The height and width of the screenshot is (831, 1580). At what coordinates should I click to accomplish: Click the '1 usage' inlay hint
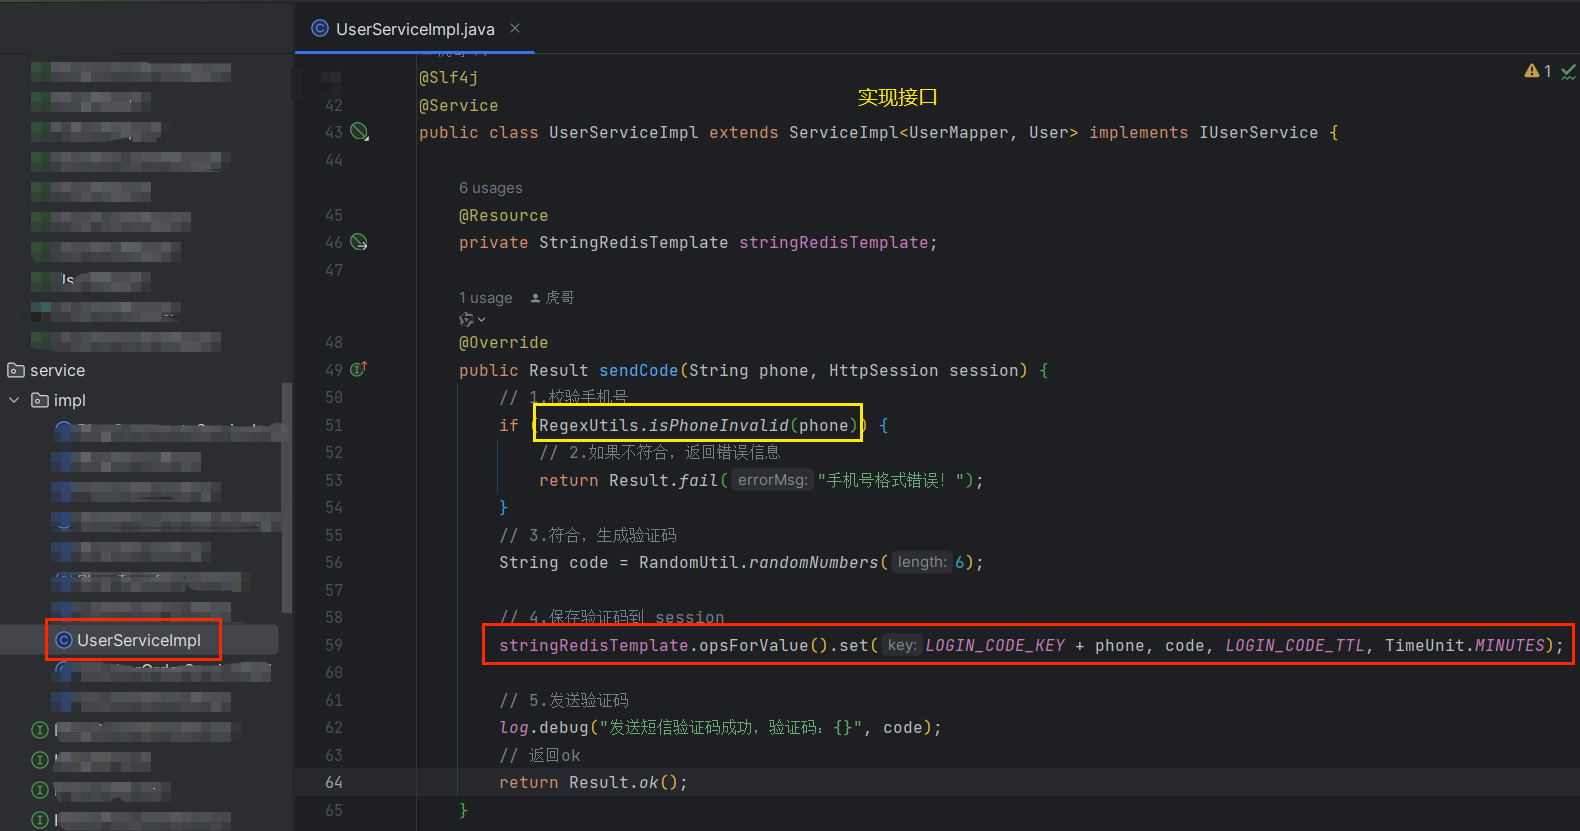[486, 298]
